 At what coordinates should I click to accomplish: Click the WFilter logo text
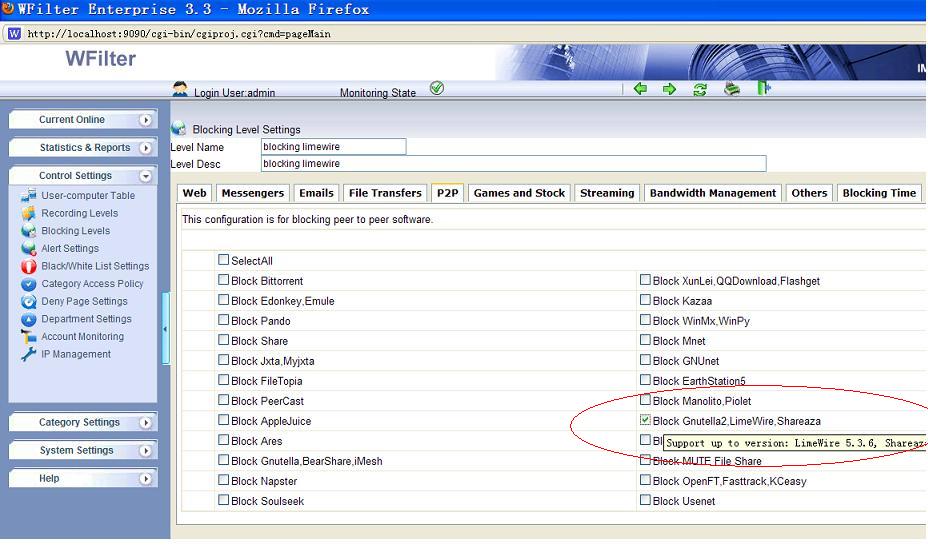pyautogui.click(x=101, y=59)
